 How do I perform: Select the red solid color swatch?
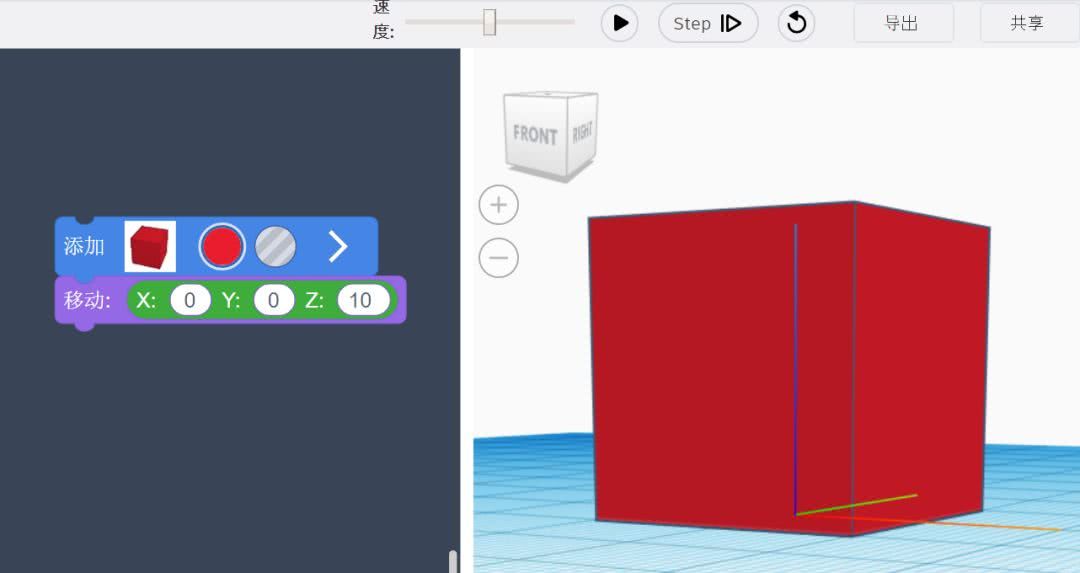tap(222, 247)
